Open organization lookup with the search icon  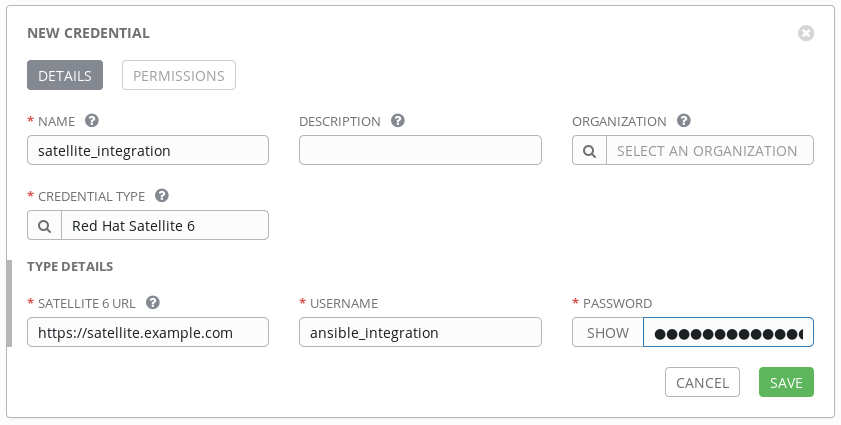[x=589, y=150]
